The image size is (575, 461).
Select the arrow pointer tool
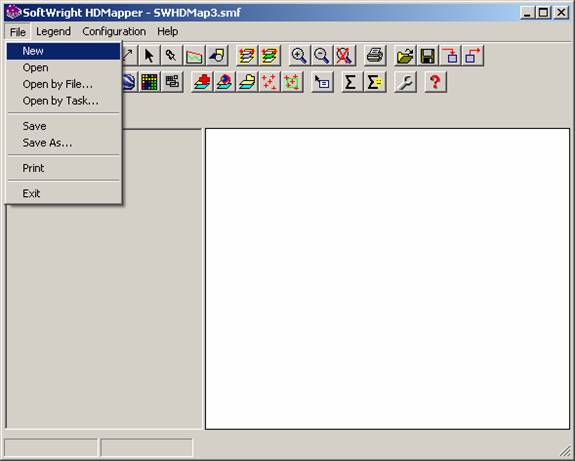149,56
